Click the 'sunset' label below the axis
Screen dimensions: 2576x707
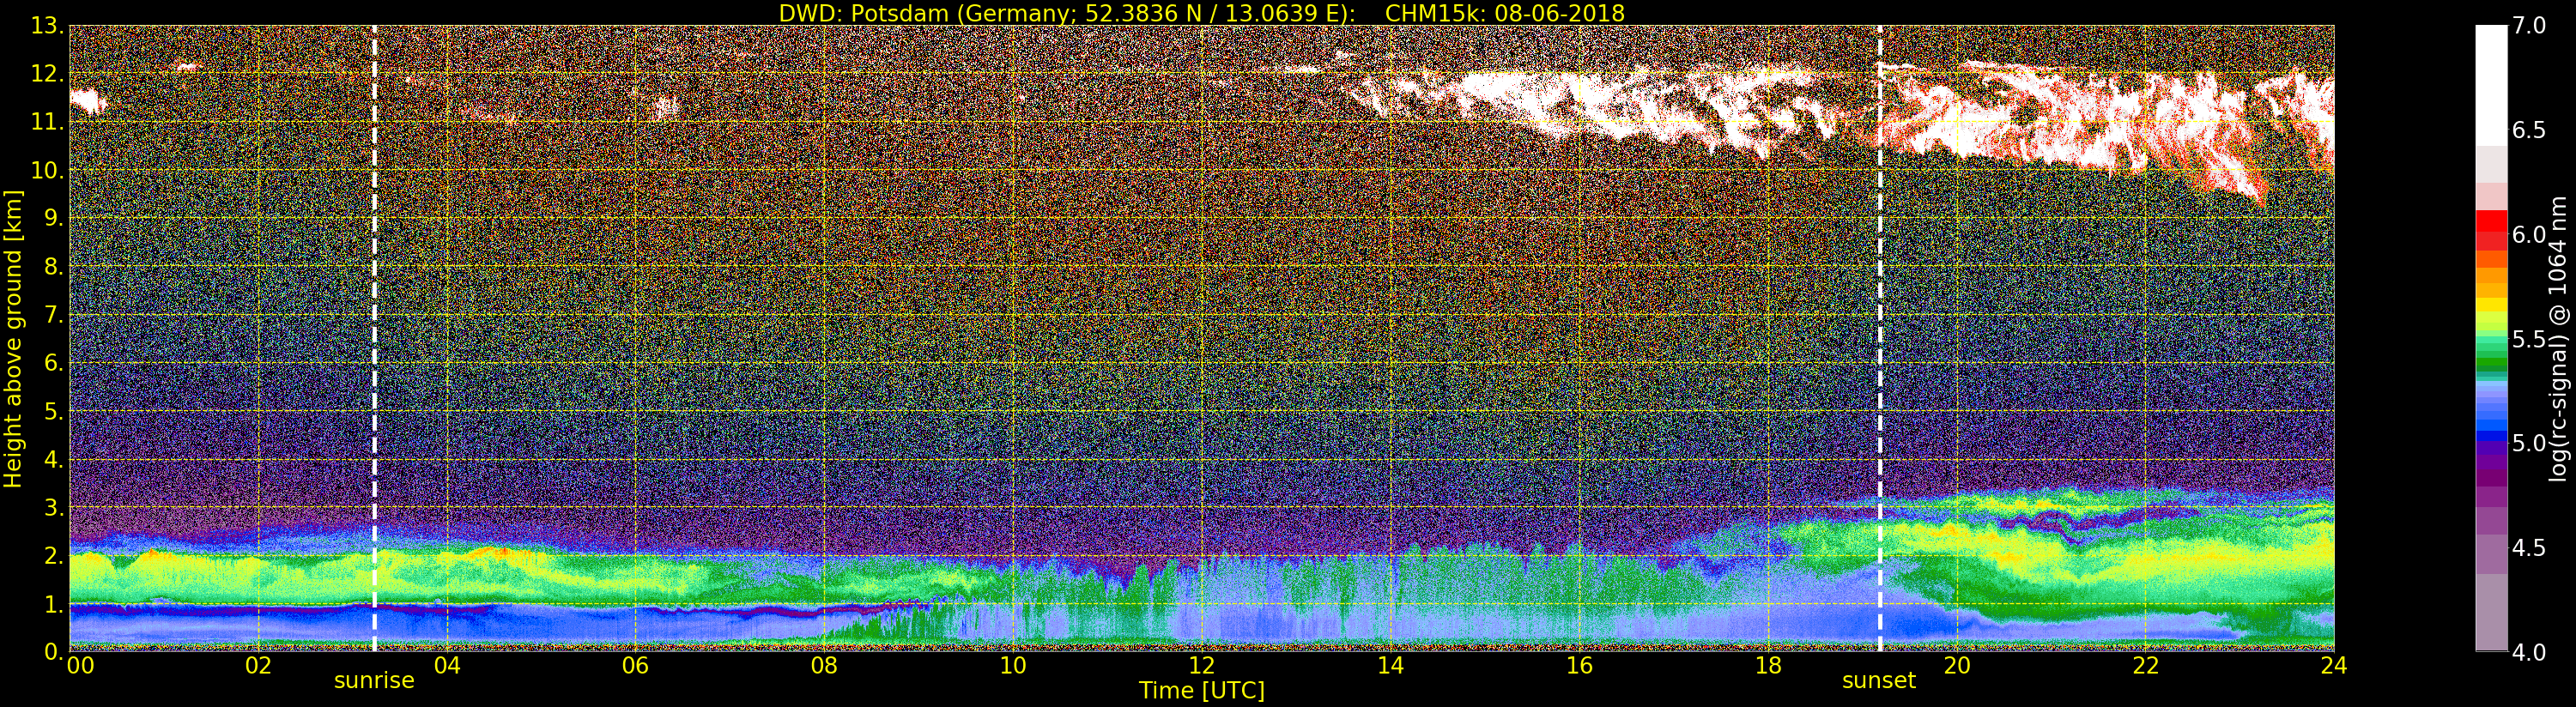[x=1879, y=681]
